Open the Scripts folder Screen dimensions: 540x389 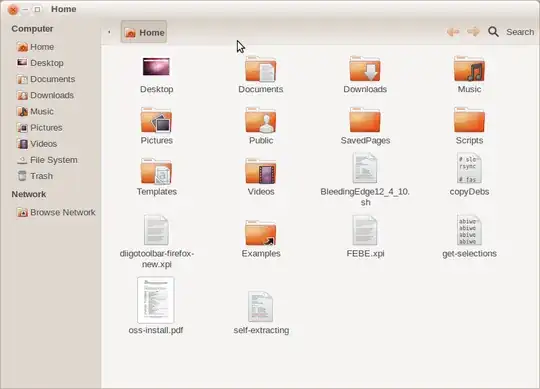tap(469, 120)
